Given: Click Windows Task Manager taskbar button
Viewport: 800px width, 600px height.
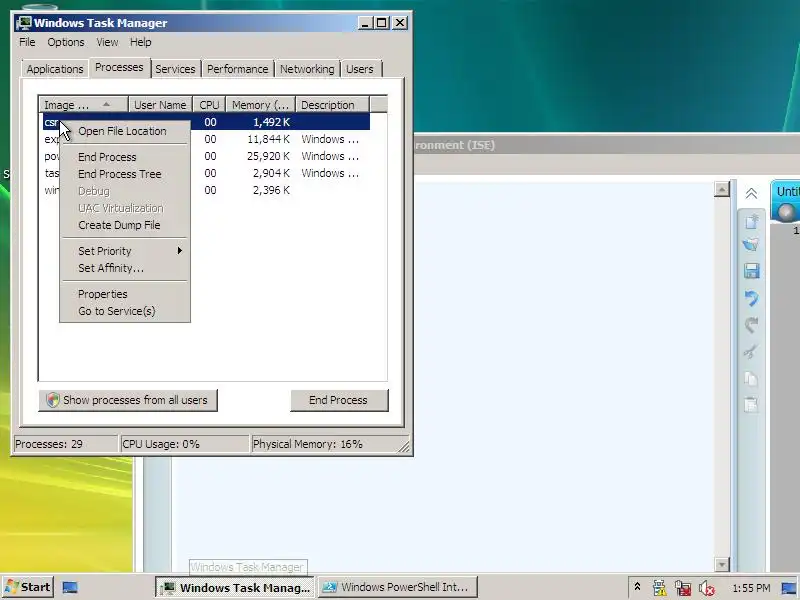Looking at the screenshot, I should [x=235, y=587].
